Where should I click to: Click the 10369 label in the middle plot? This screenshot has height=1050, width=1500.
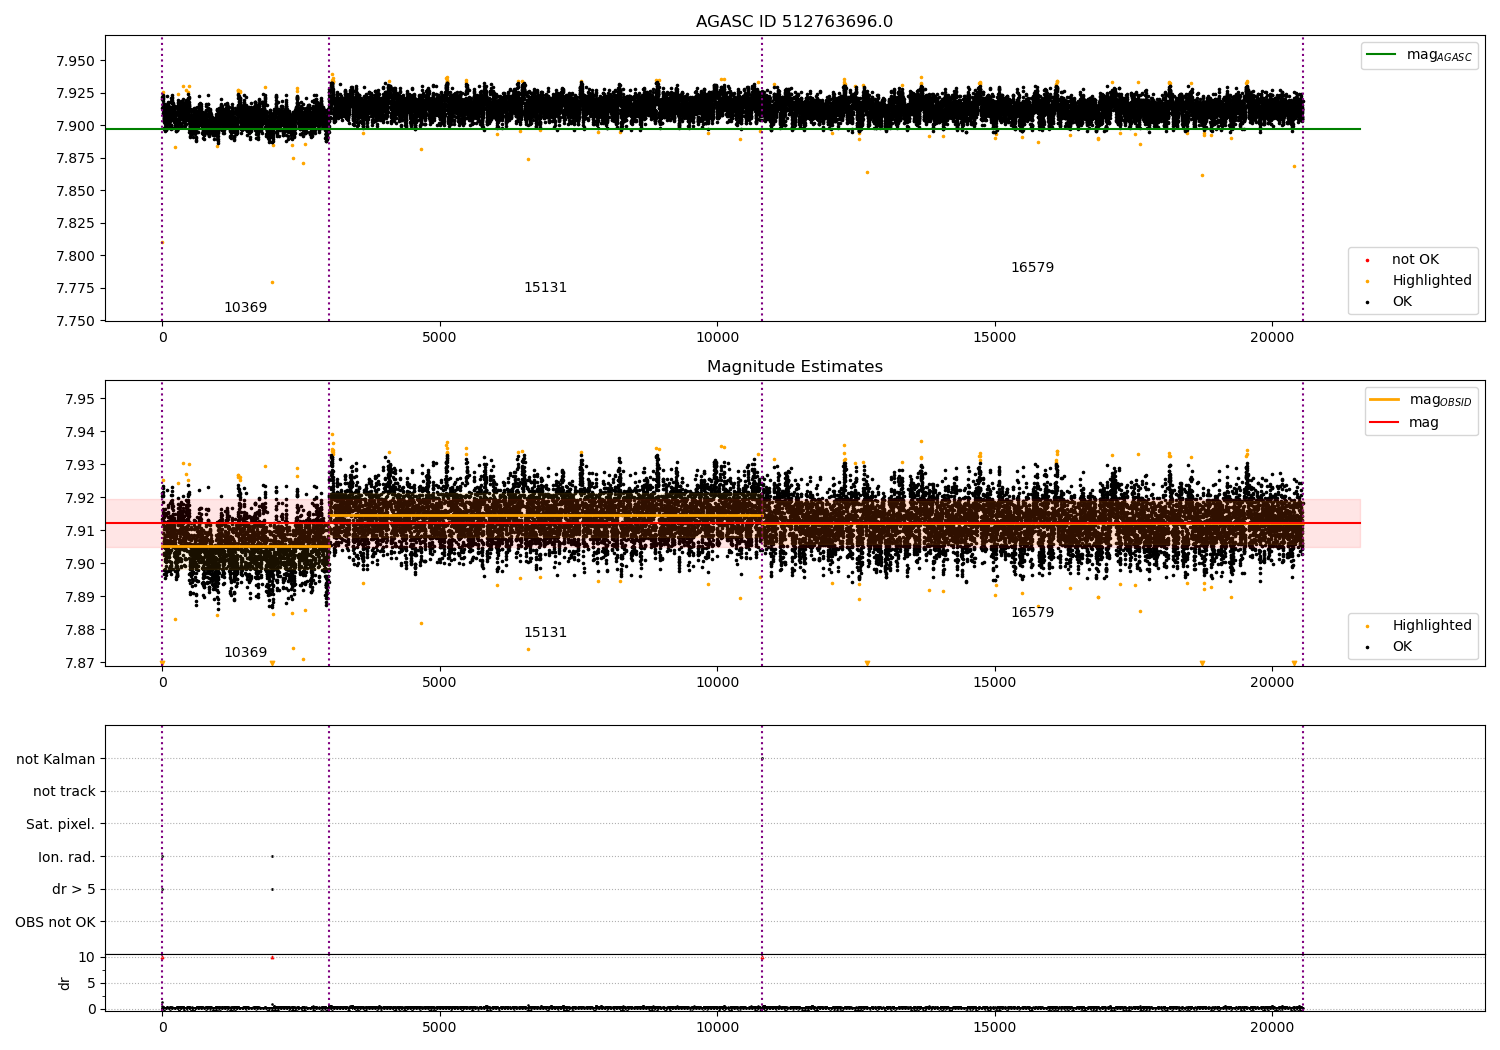(245, 653)
